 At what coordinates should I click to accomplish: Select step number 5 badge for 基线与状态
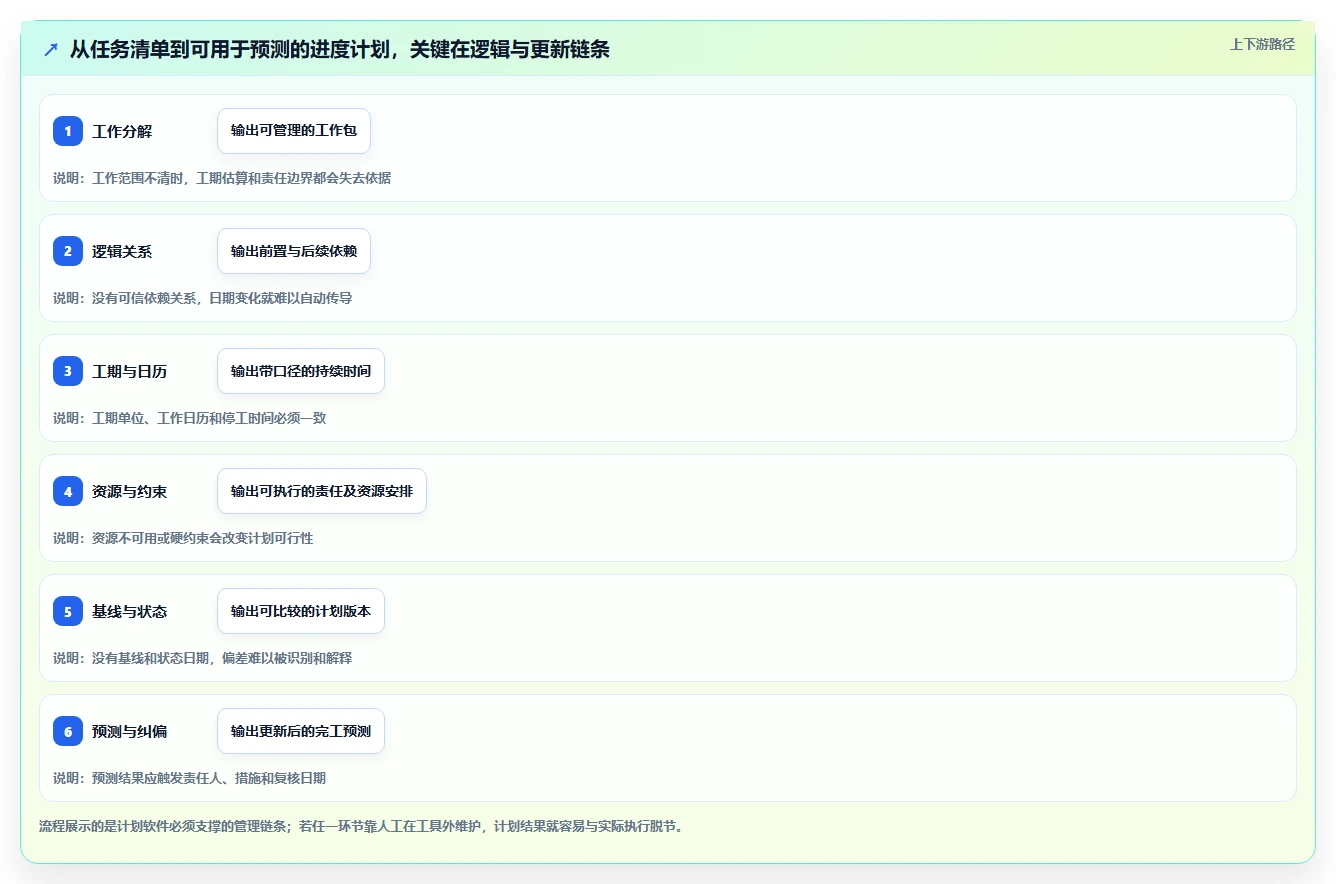68,611
